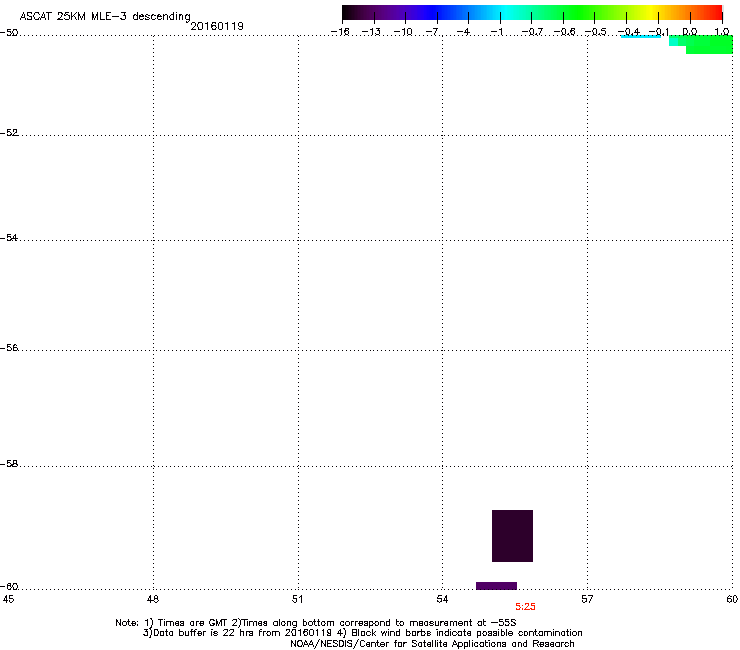Click the note line about 22 hr data buffer

(x=362, y=633)
